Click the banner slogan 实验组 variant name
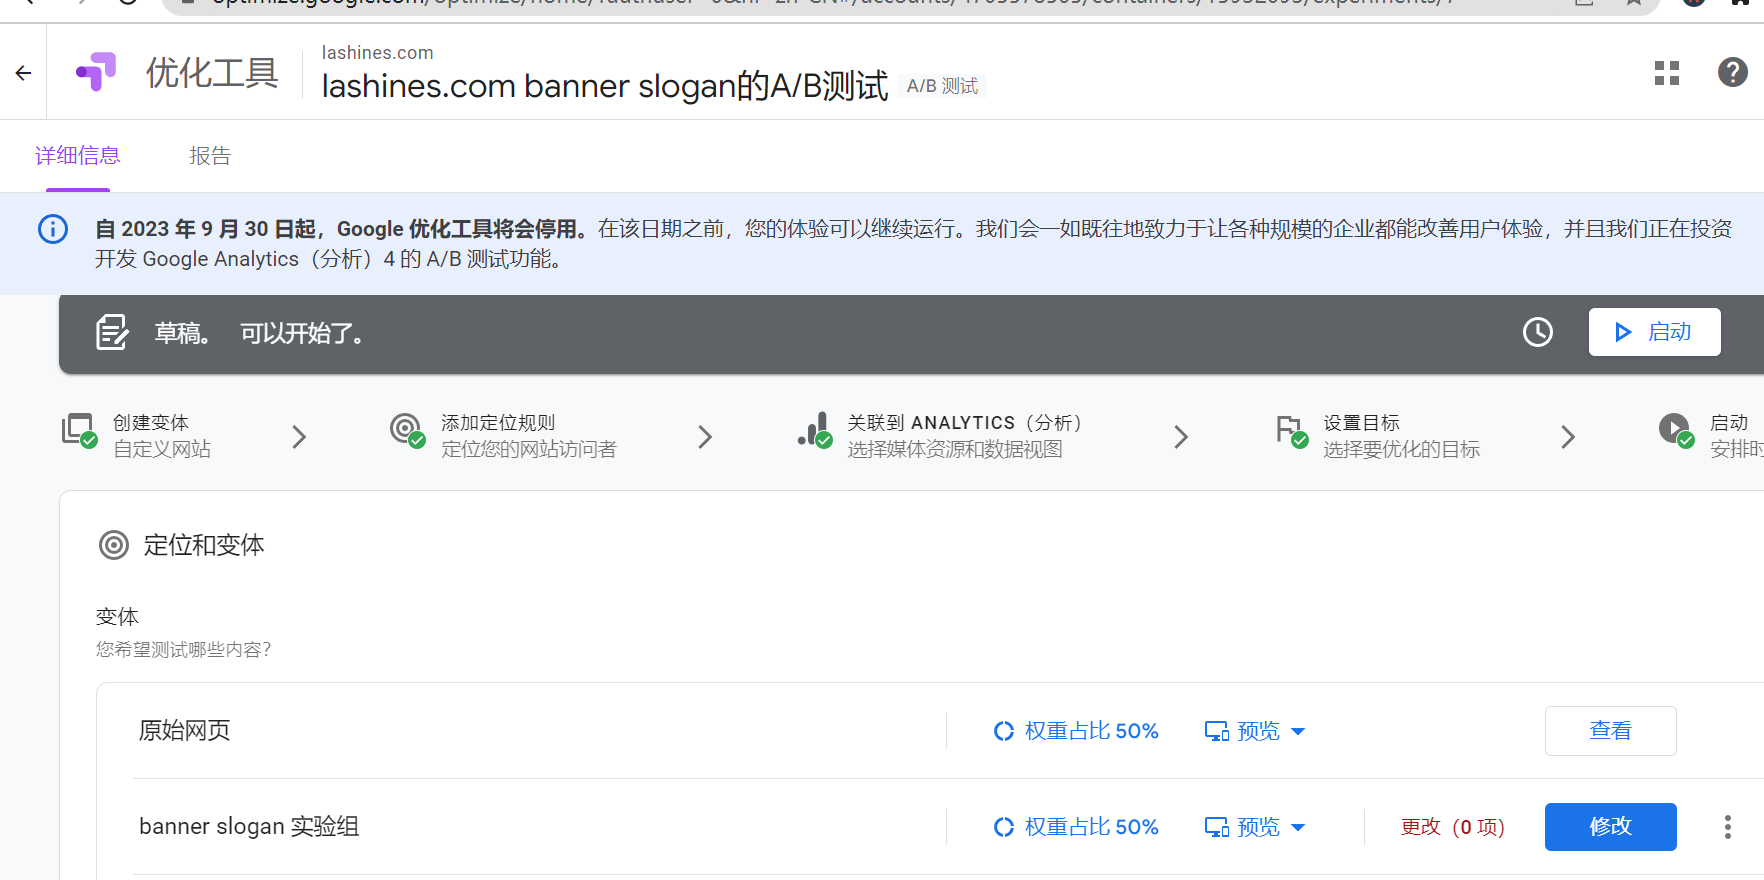 [x=249, y=827]
